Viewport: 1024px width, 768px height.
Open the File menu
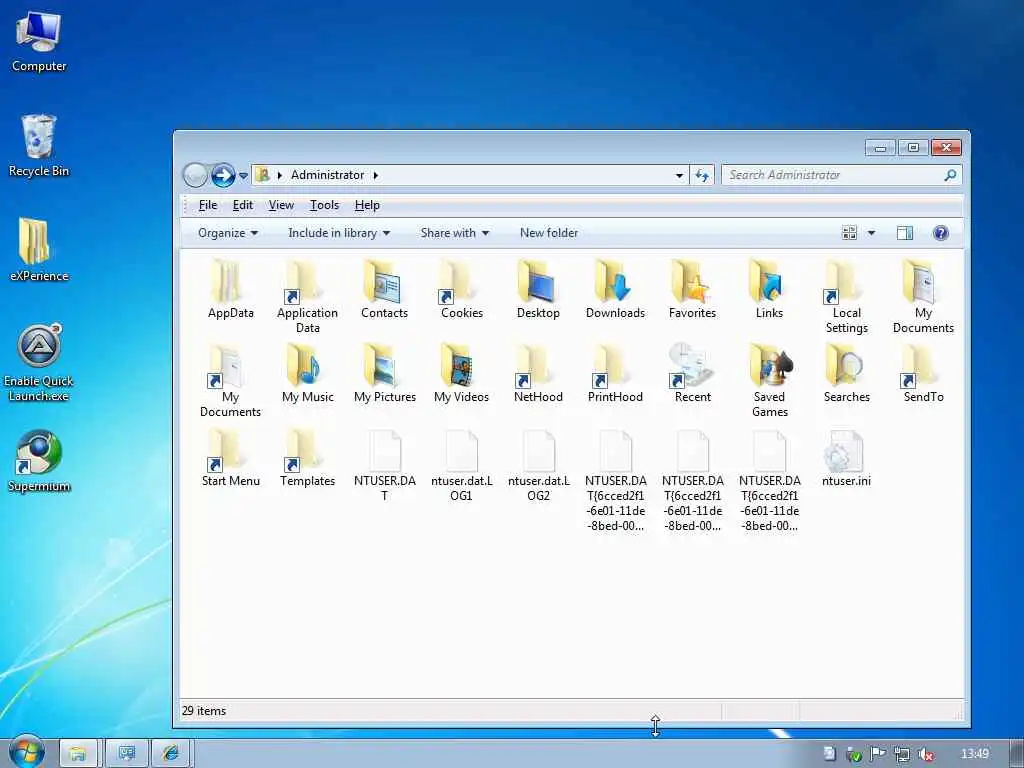[x=208, y=205]
